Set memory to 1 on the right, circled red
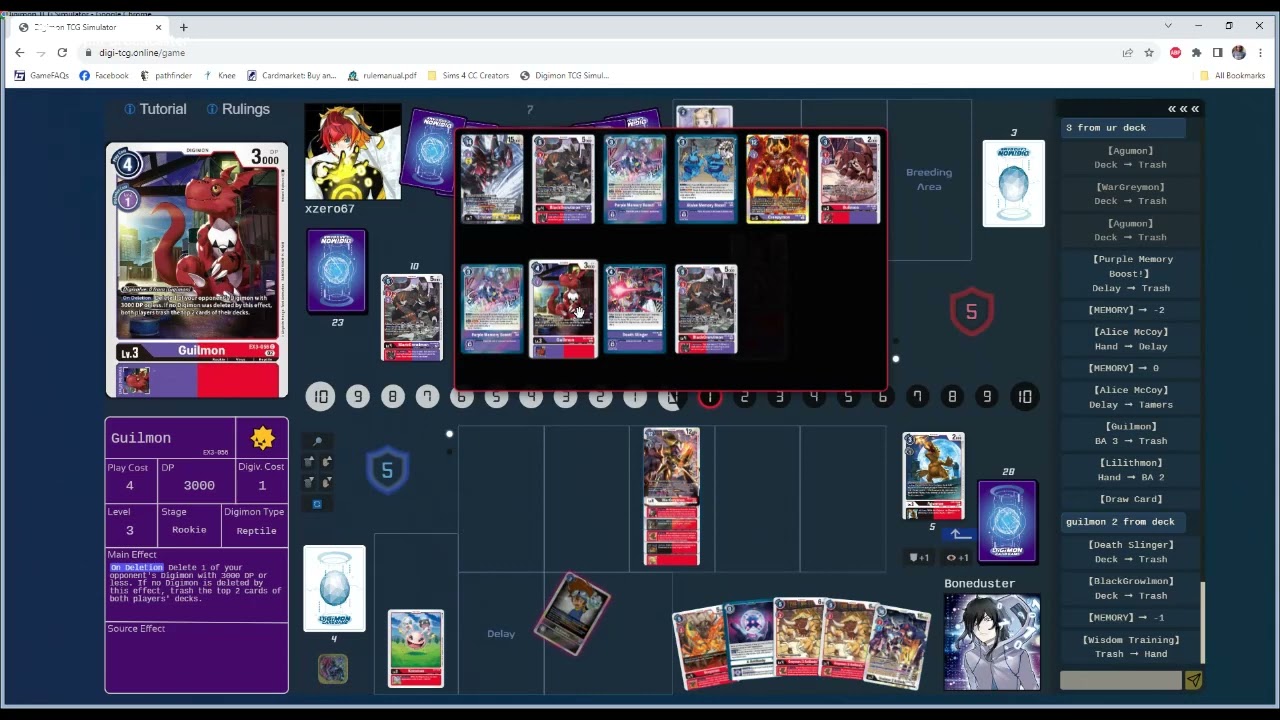 click(709, 397)
